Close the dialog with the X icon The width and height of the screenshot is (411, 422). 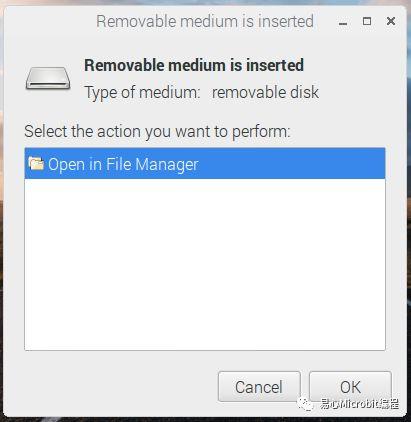coord(391,21)
